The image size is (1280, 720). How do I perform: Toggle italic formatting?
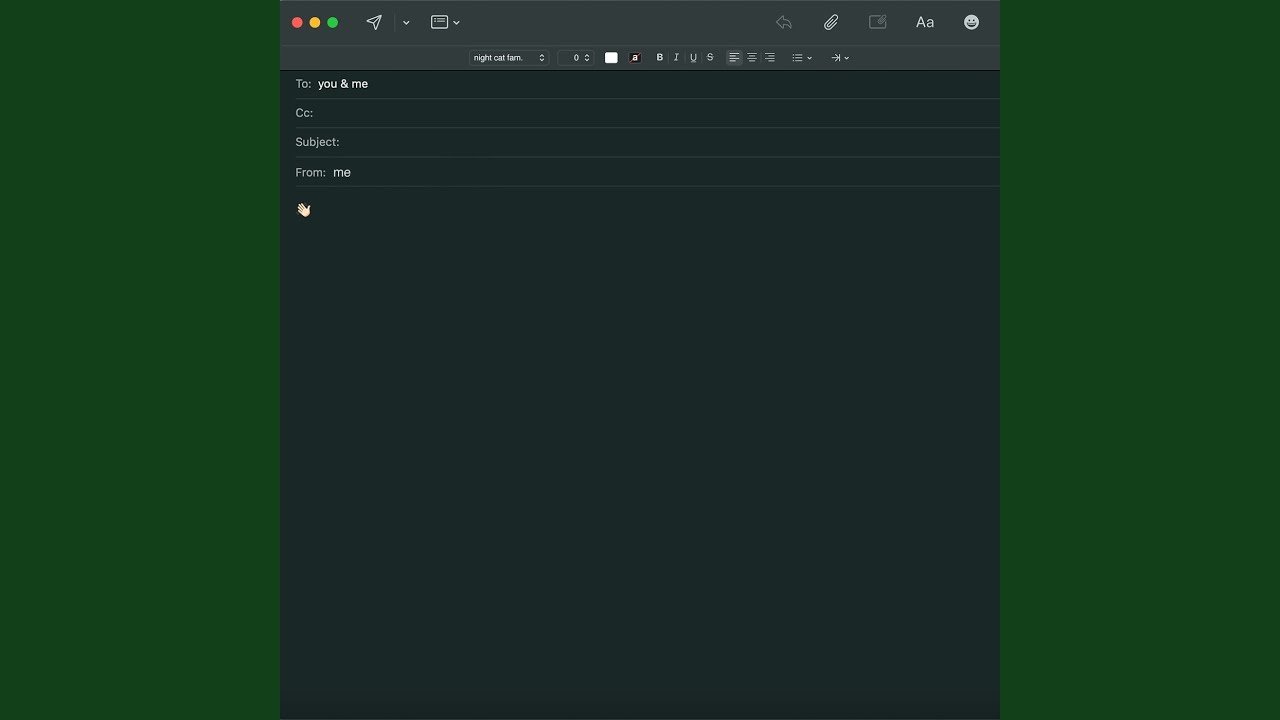676,58
